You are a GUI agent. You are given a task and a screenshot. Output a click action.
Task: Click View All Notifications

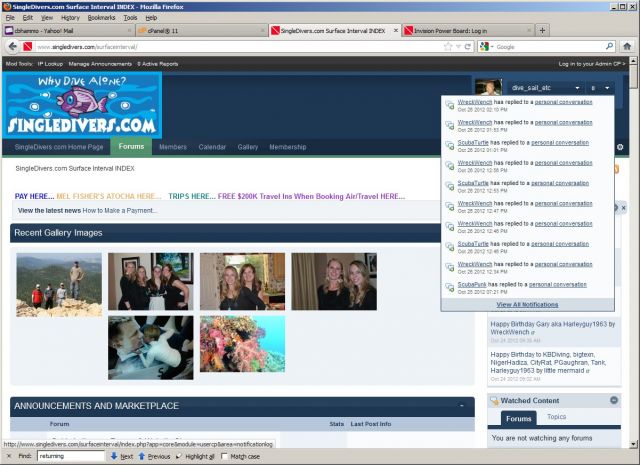(x=527, y=305)
